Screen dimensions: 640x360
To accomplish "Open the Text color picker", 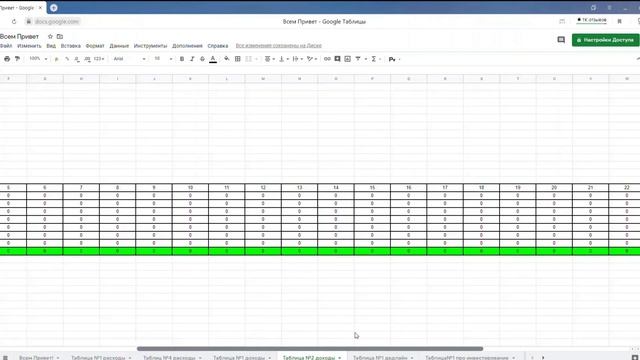I will pyautogui.click(x=213, y=59).
